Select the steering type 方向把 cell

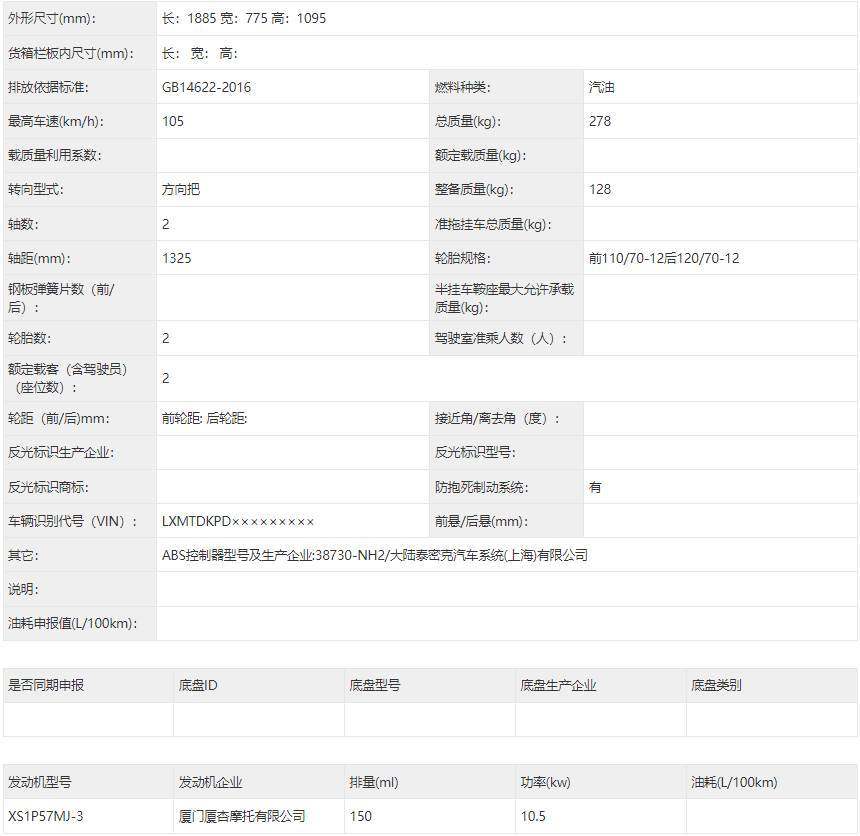(182, 188)
